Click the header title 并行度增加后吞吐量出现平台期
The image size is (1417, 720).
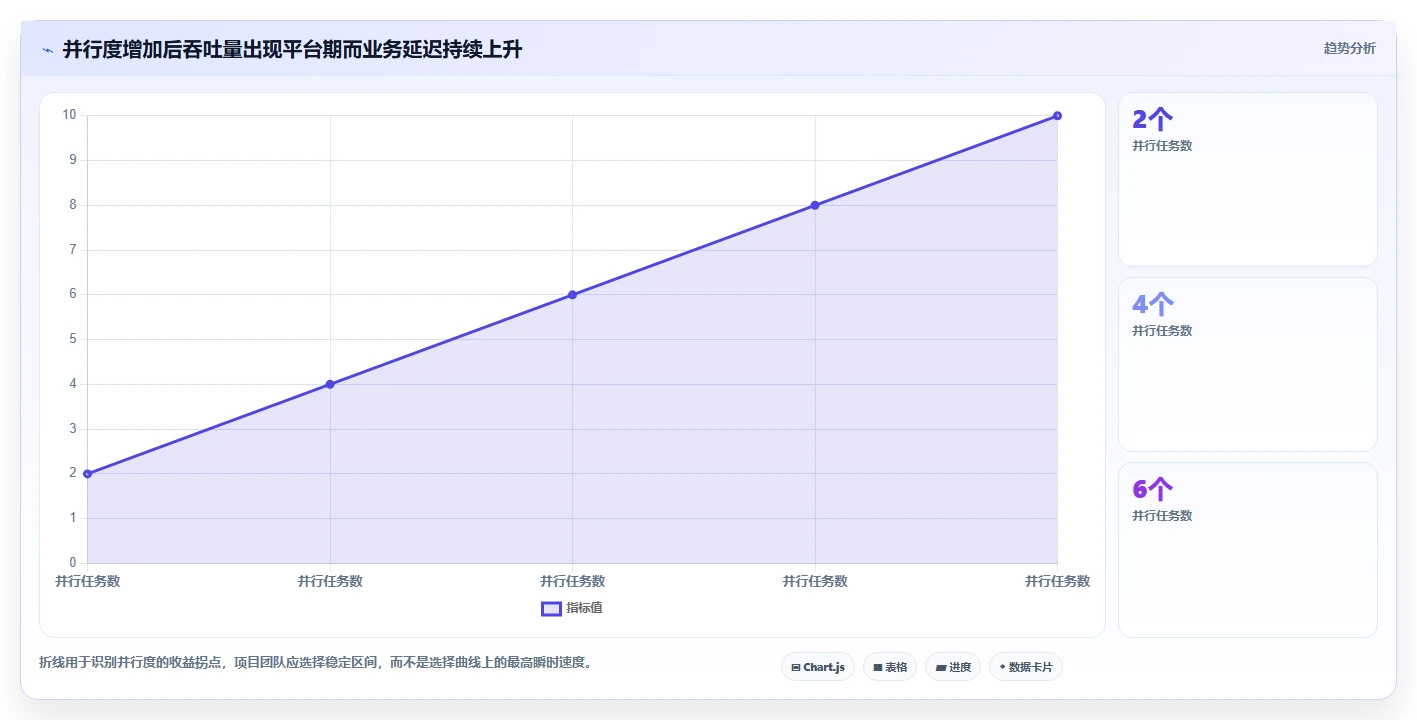coord(292,49)
